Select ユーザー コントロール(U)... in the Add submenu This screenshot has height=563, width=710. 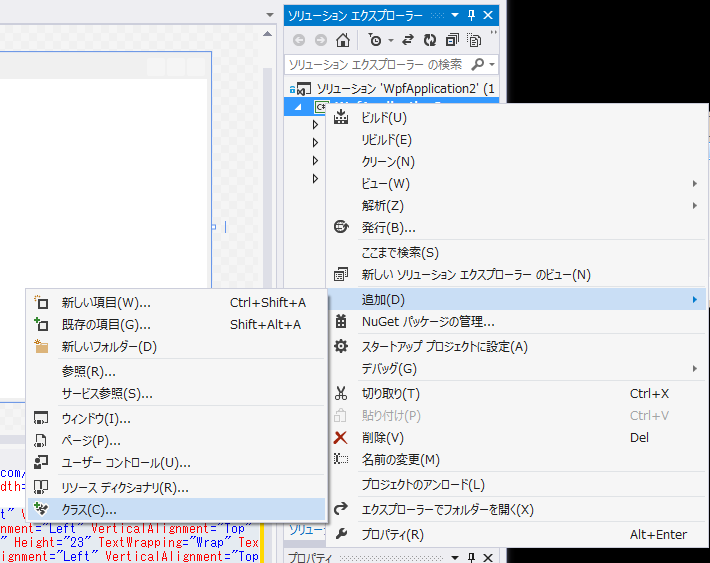177,463
